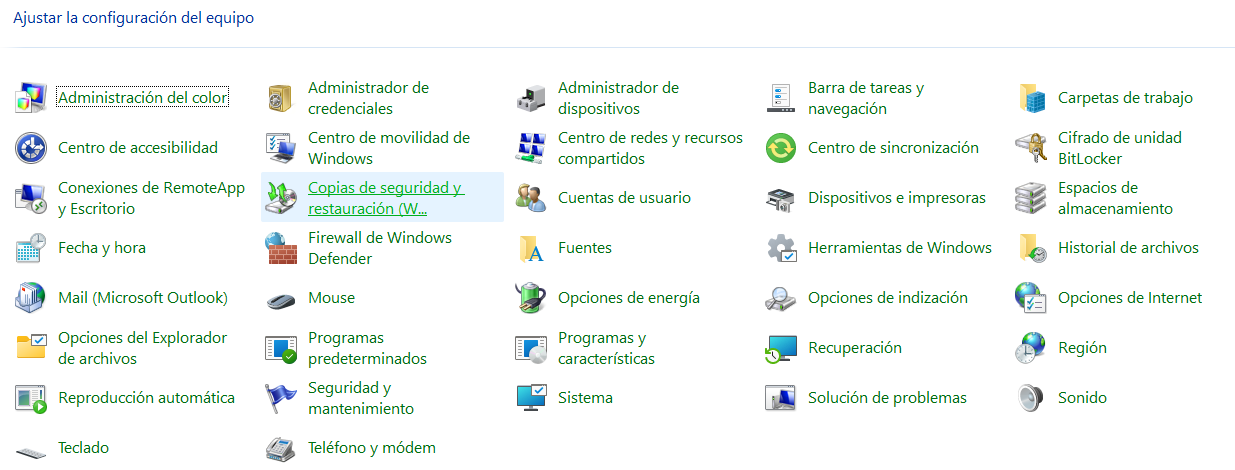
Task: Click the Cuentas de usuario icon
Action: tap(531, 198)
